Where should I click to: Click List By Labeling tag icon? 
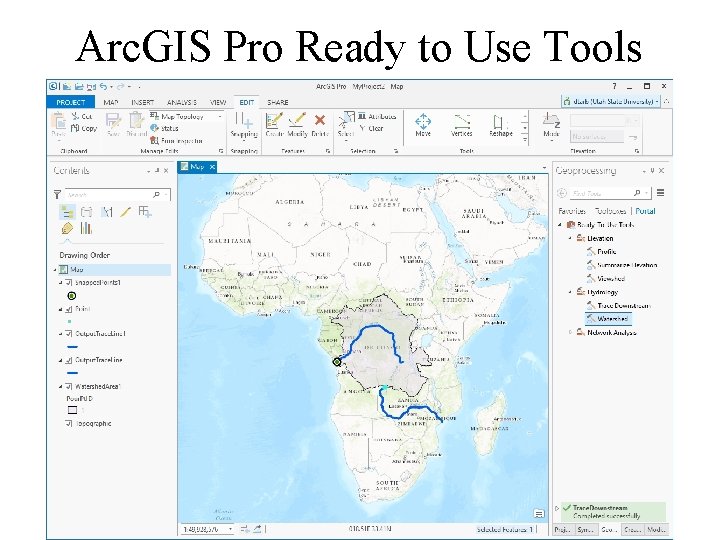click(x=67, y=228)
